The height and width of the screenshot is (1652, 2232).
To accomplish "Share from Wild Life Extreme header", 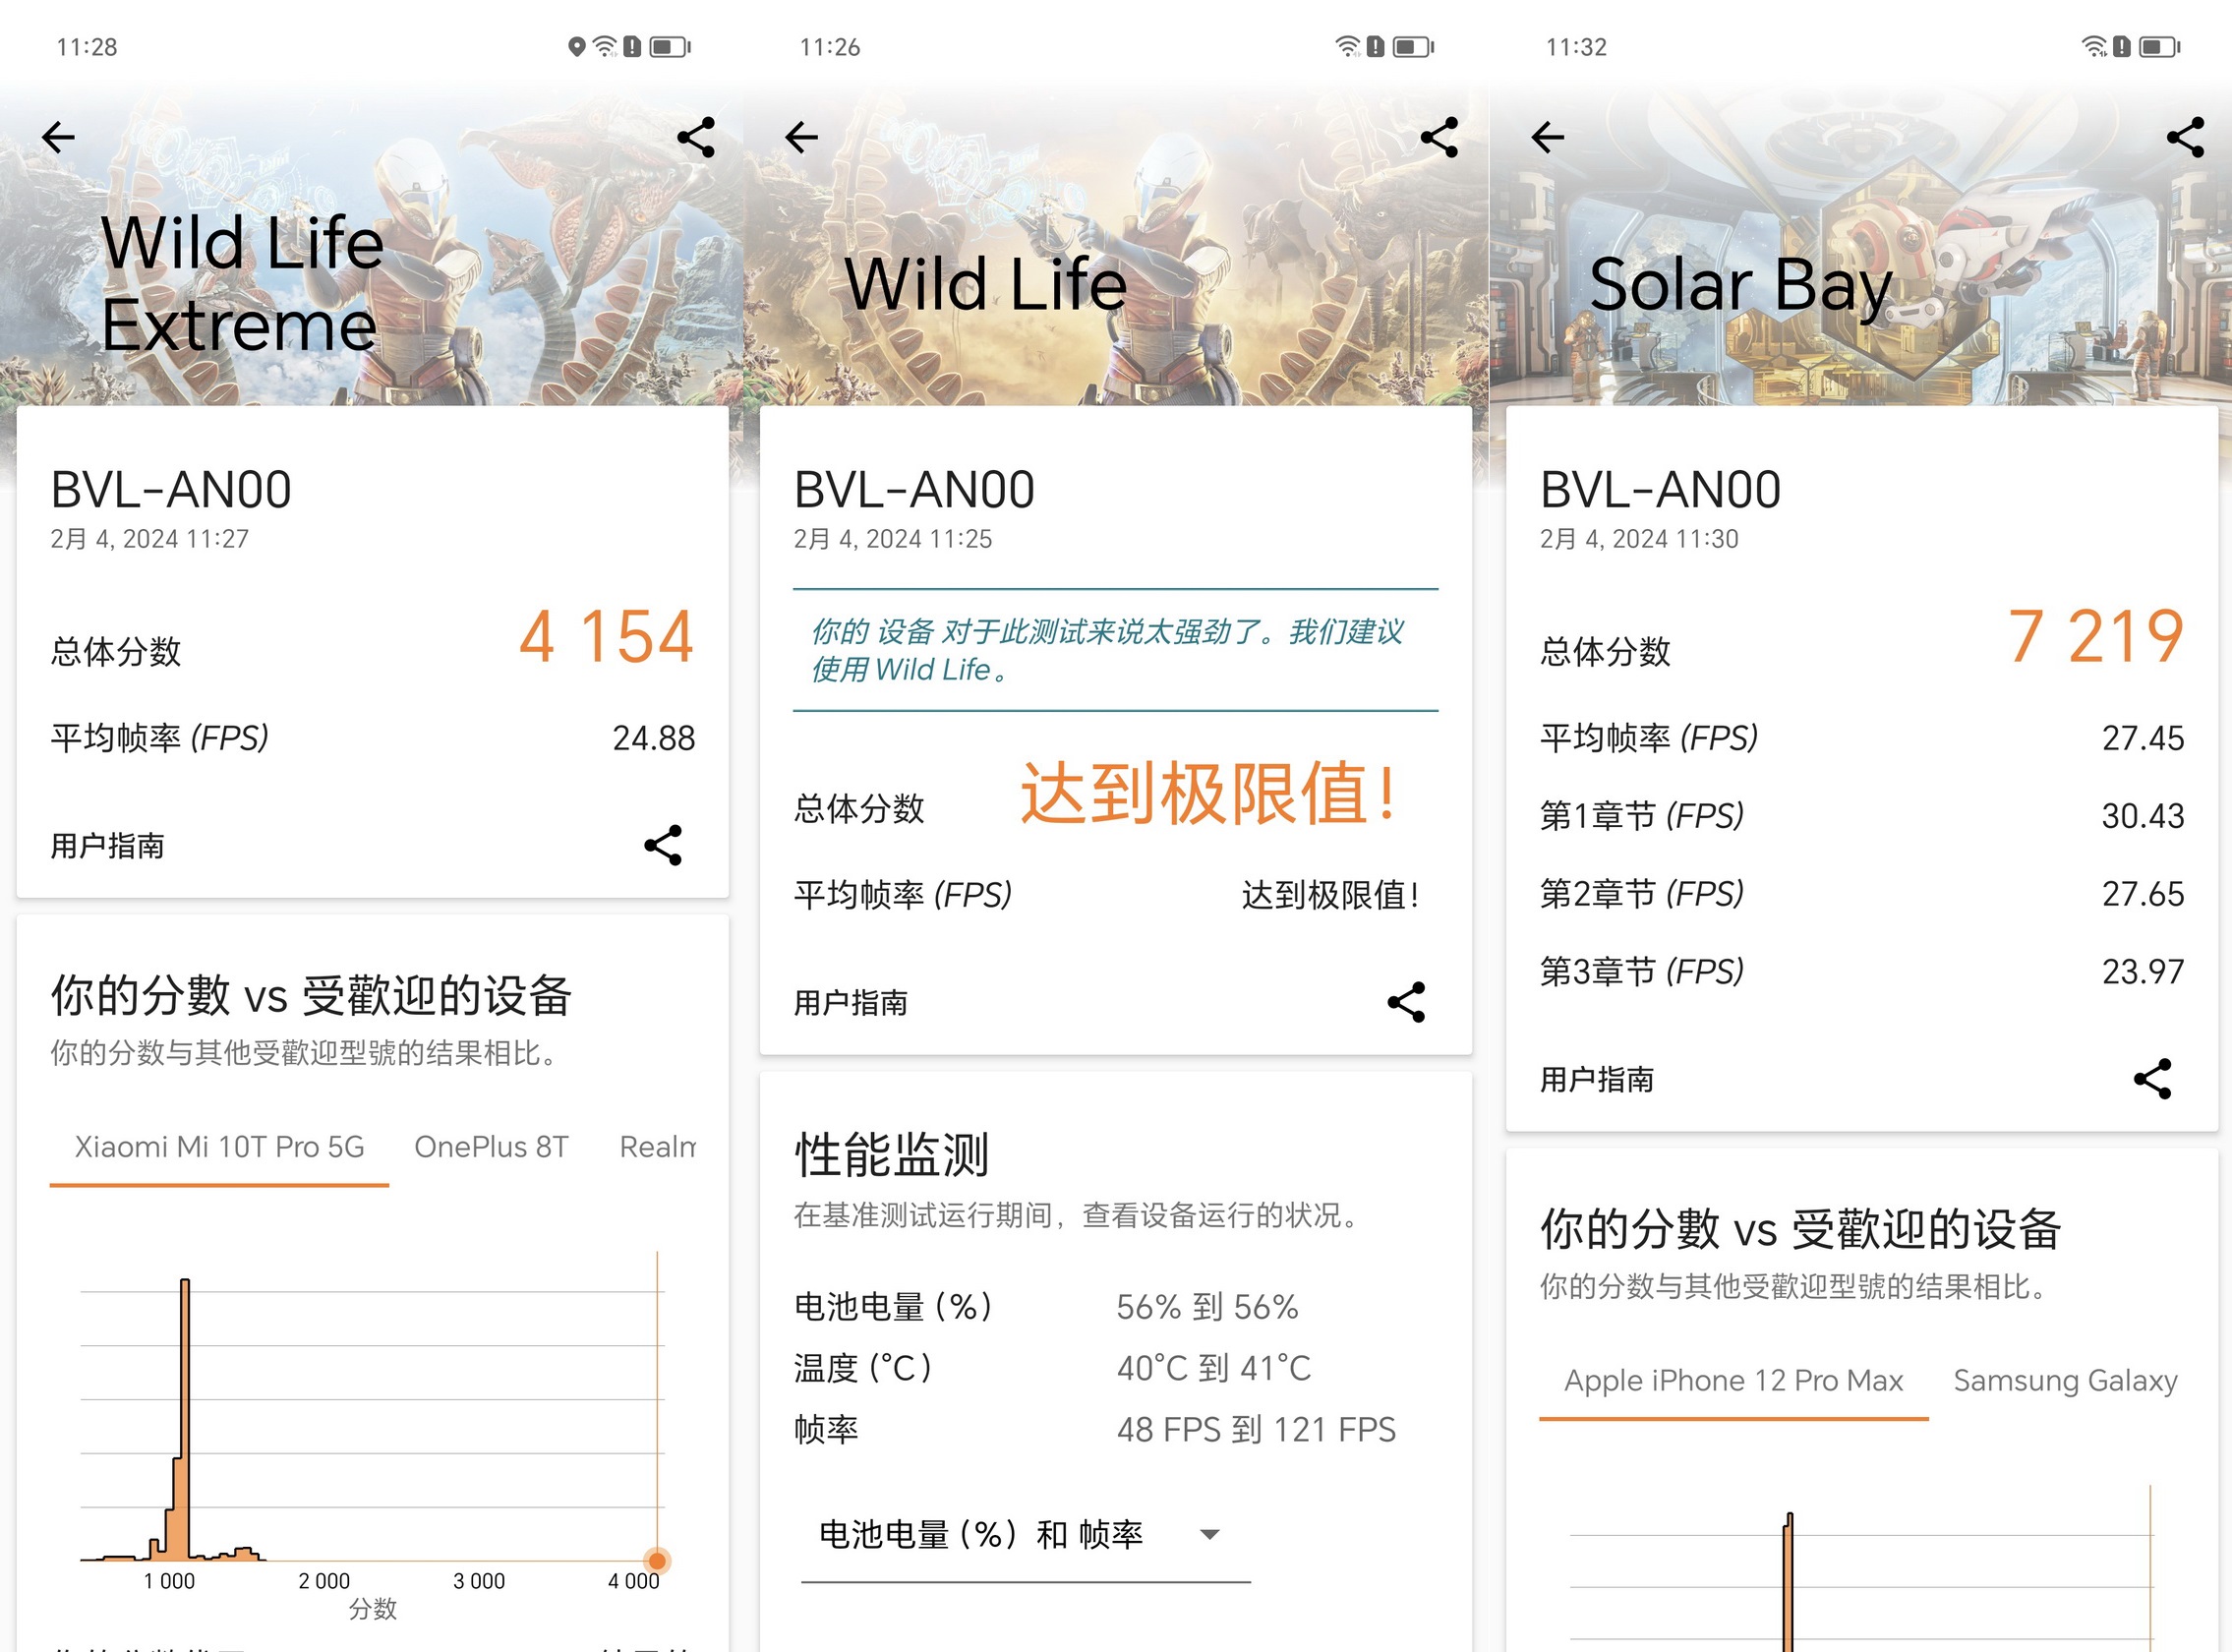I will click(x=696, y=137).
